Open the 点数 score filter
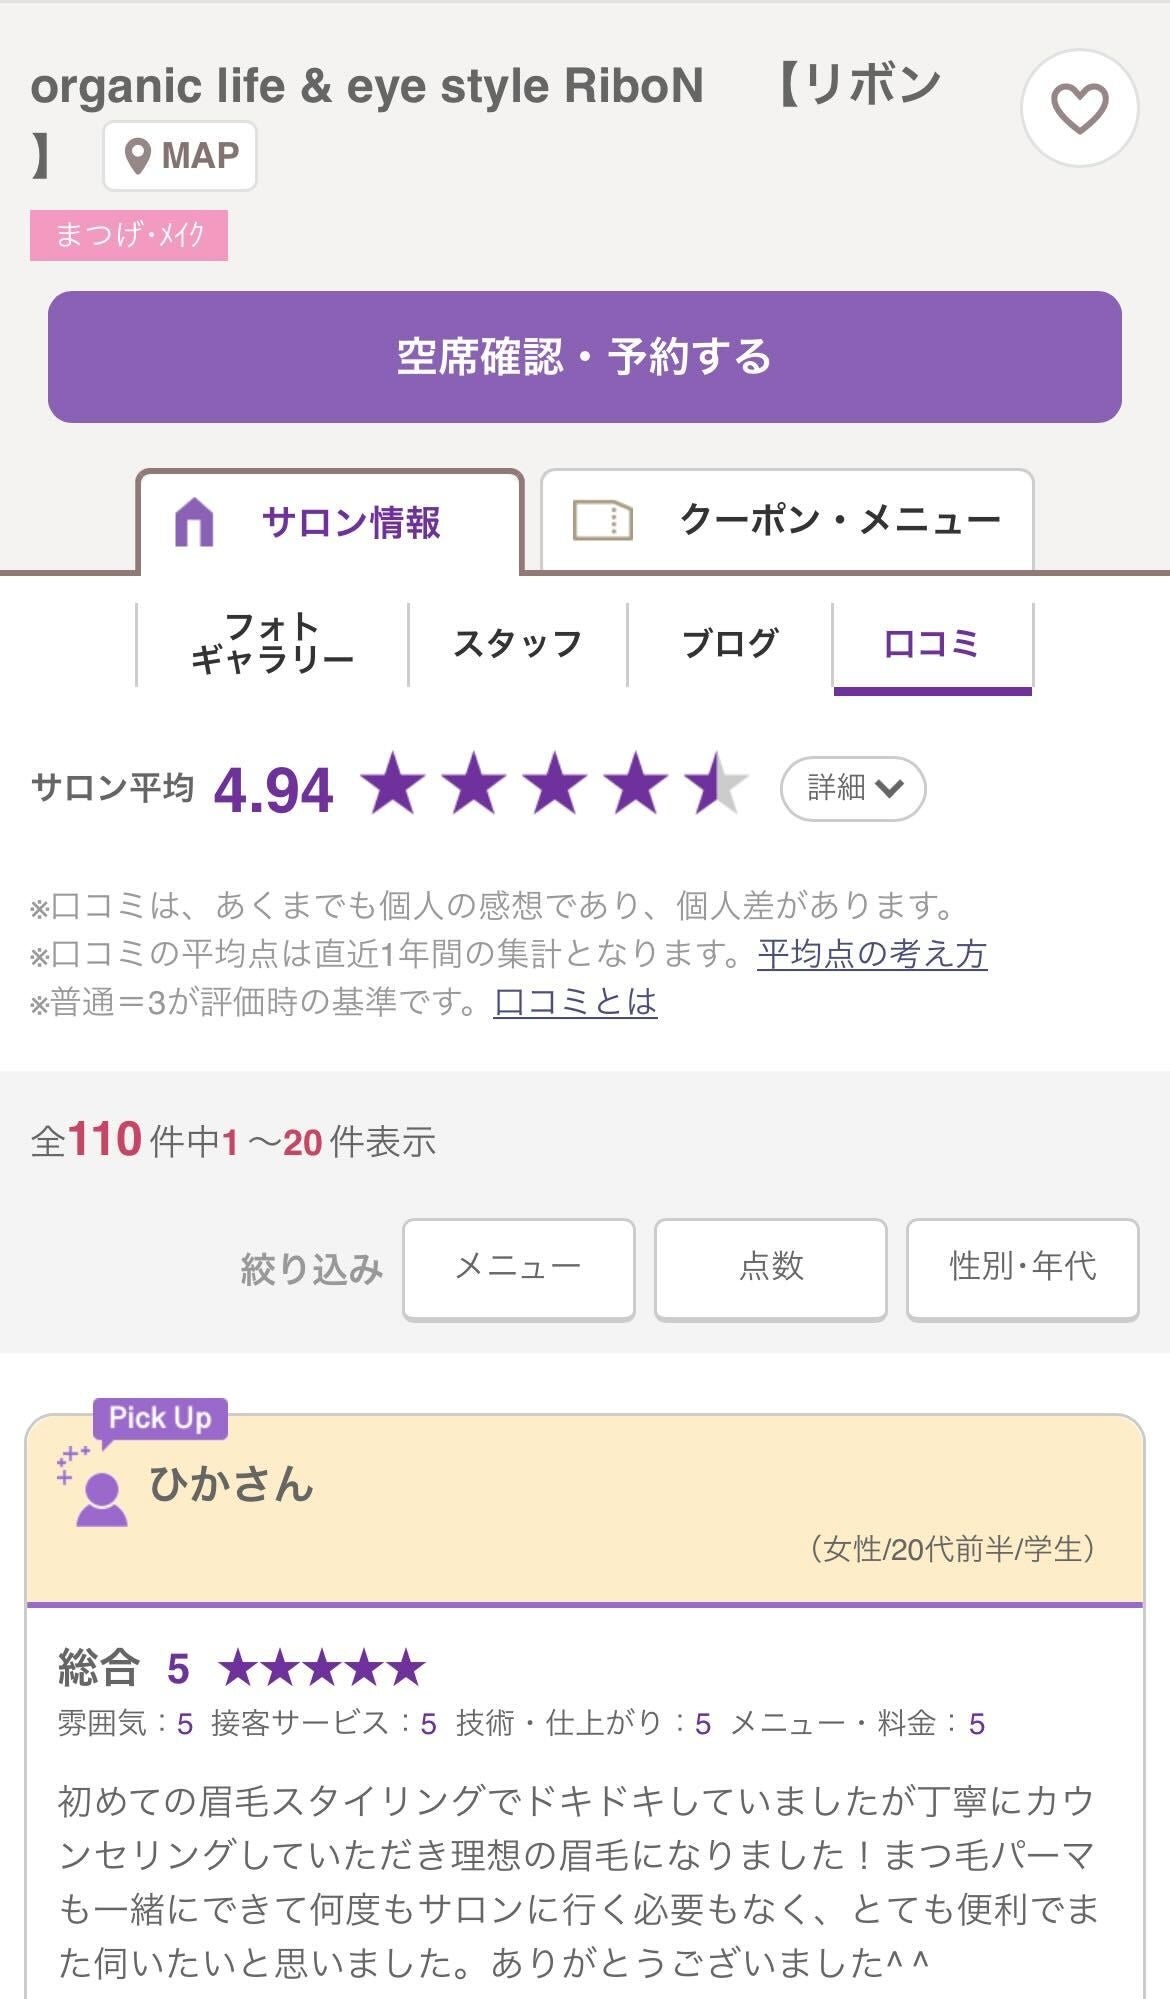This screenshot has height=1999, width=1170. coord(770,1268)
